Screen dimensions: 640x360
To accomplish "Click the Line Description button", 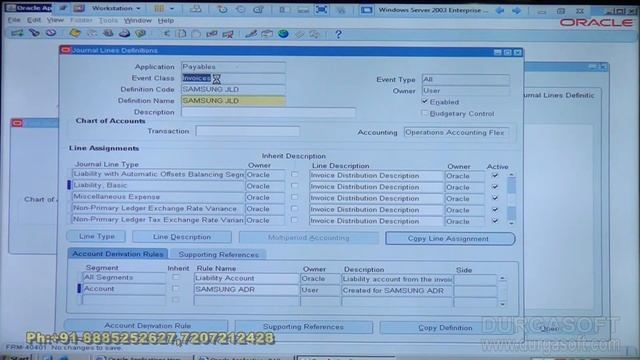I will (x=182, y=237).
